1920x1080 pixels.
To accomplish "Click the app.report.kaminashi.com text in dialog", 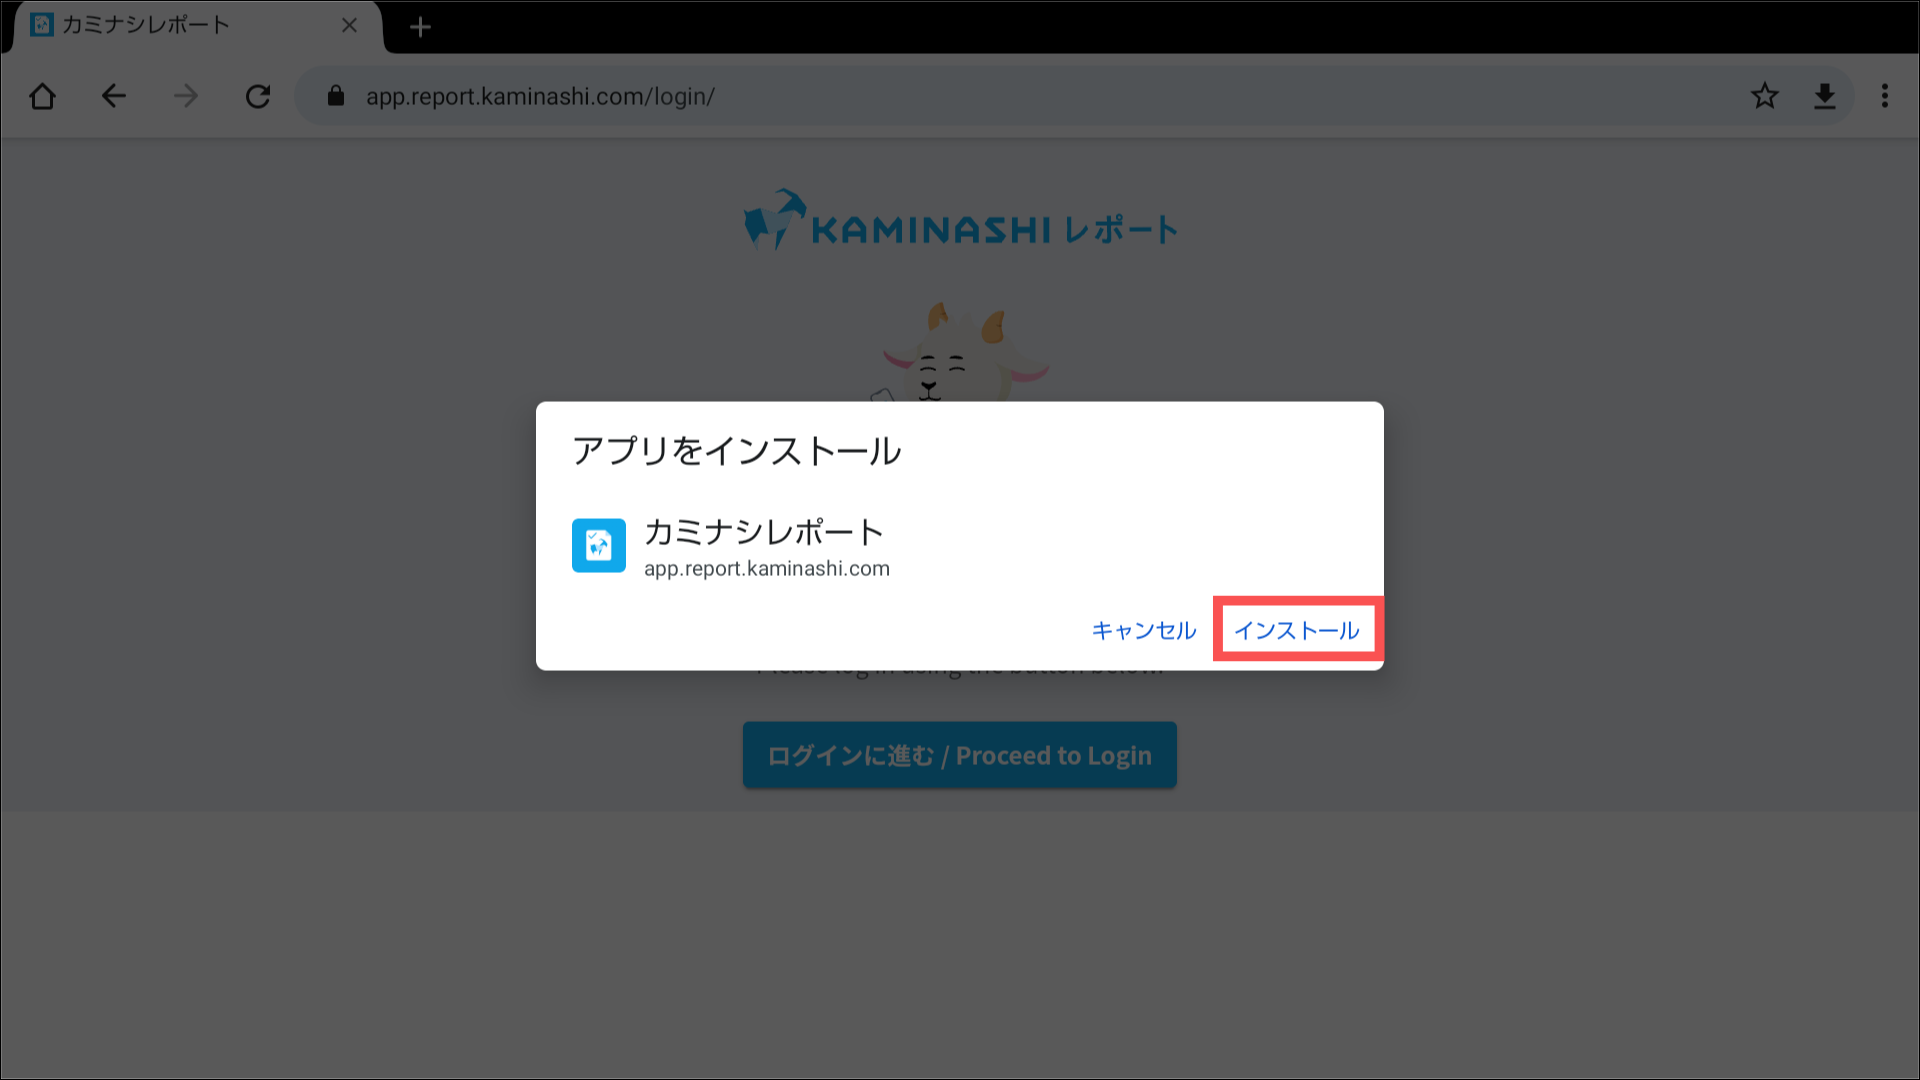I will [x=766, y=569].
